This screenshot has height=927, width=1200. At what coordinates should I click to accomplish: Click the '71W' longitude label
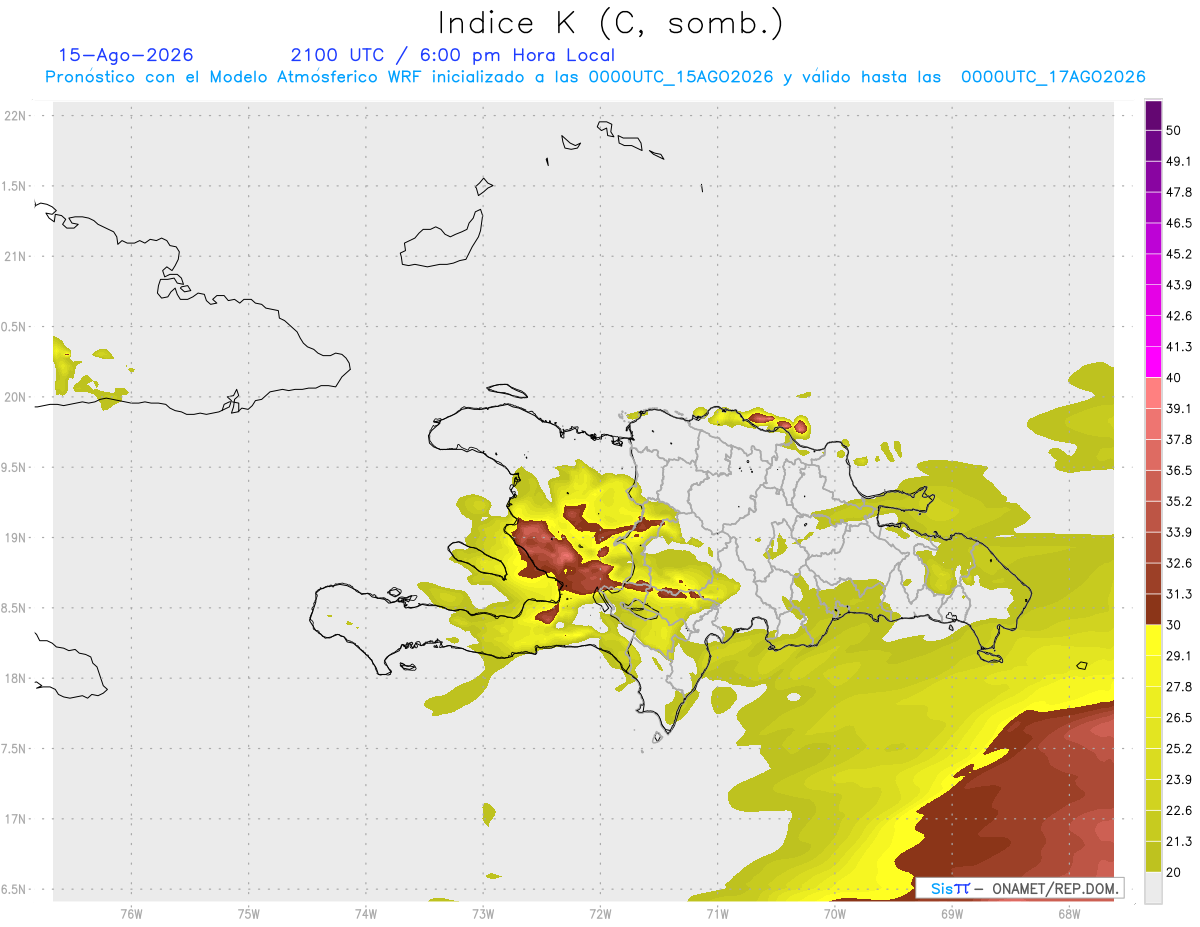click(x=717, y=913)
